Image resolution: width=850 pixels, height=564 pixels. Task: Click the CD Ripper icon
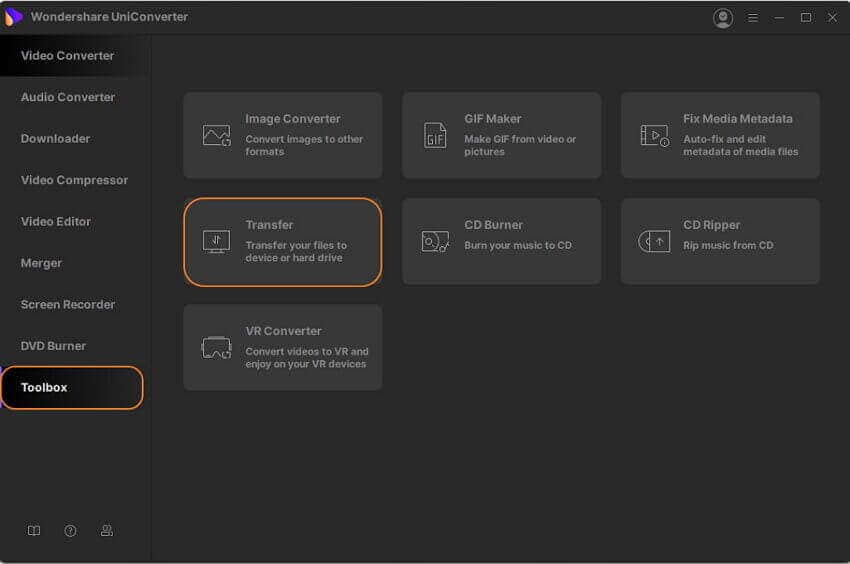coord(654,241)
